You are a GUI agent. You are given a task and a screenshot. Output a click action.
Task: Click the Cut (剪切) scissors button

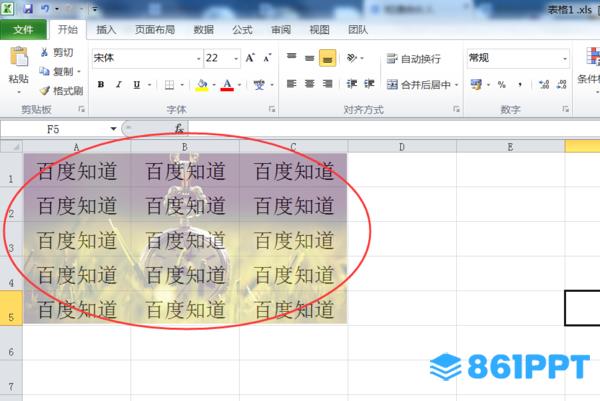pyautogui.click(x=57, y=52)
